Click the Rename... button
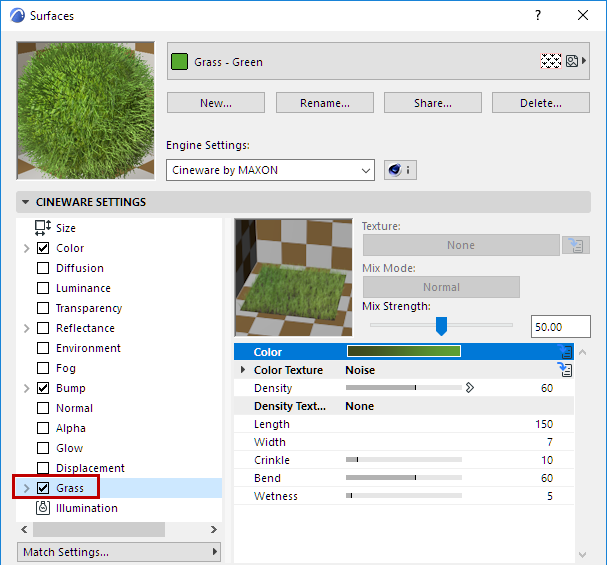 (x=324, y=103)
